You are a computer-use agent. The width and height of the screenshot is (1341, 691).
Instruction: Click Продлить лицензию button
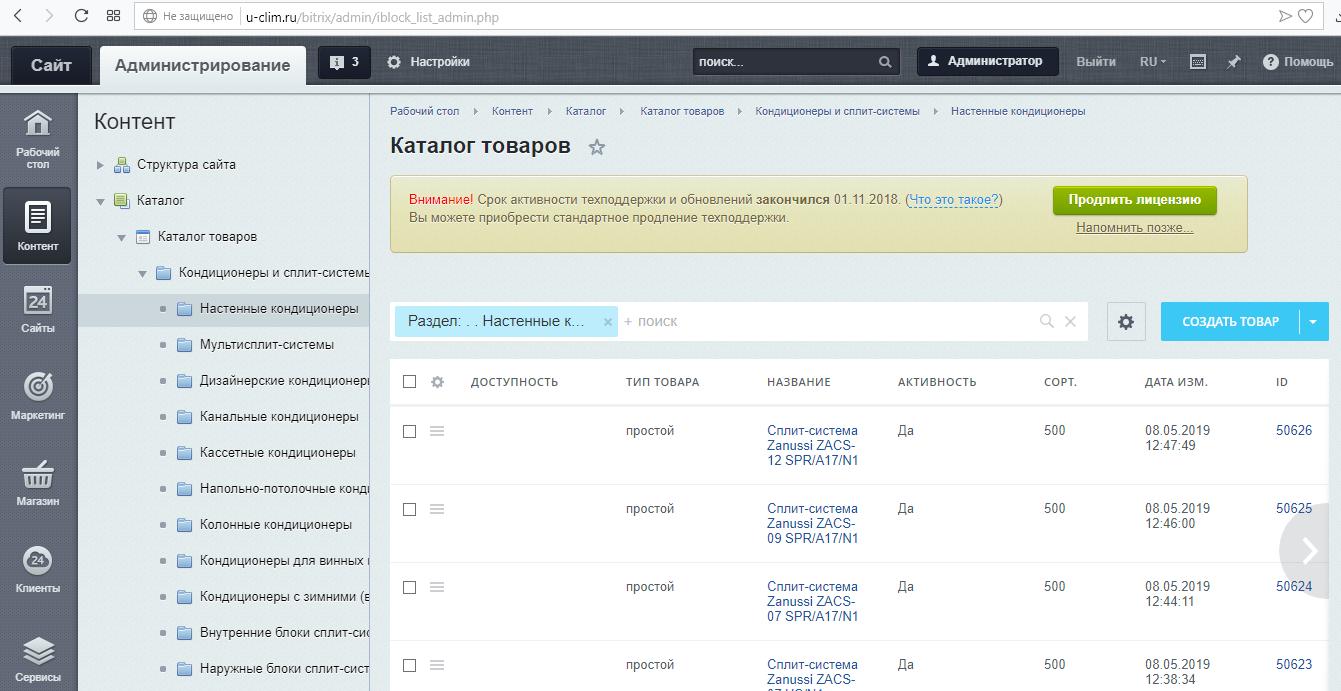pos(1135,200)
